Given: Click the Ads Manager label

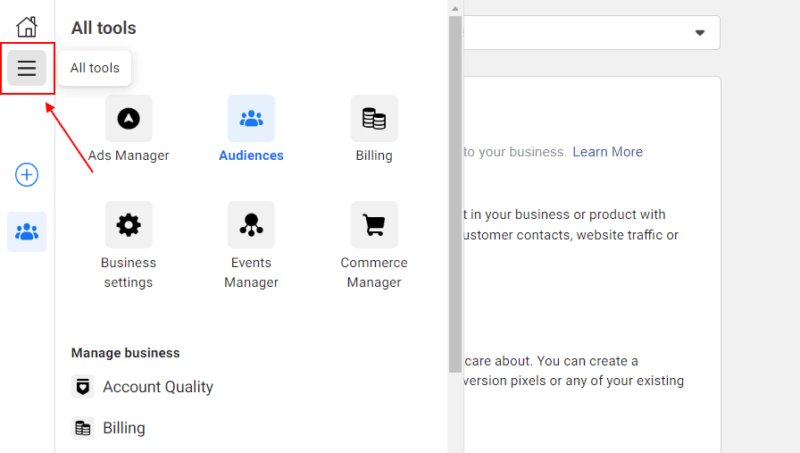Looking at the screenshot, I should click(129, 156).
